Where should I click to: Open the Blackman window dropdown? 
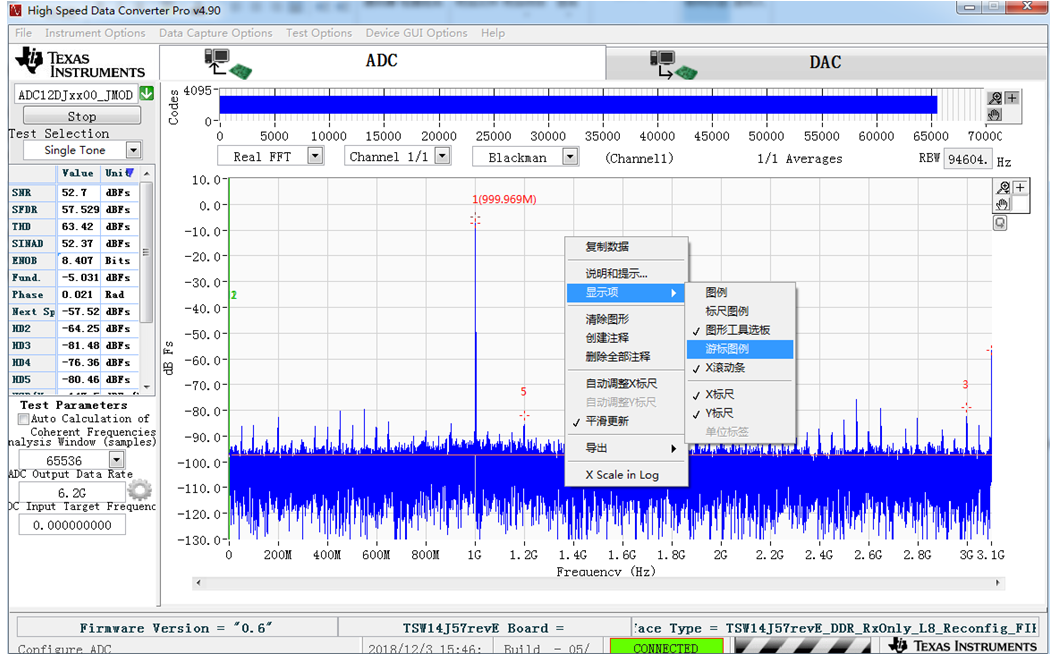pyautogui.click(x=570, y=157)
